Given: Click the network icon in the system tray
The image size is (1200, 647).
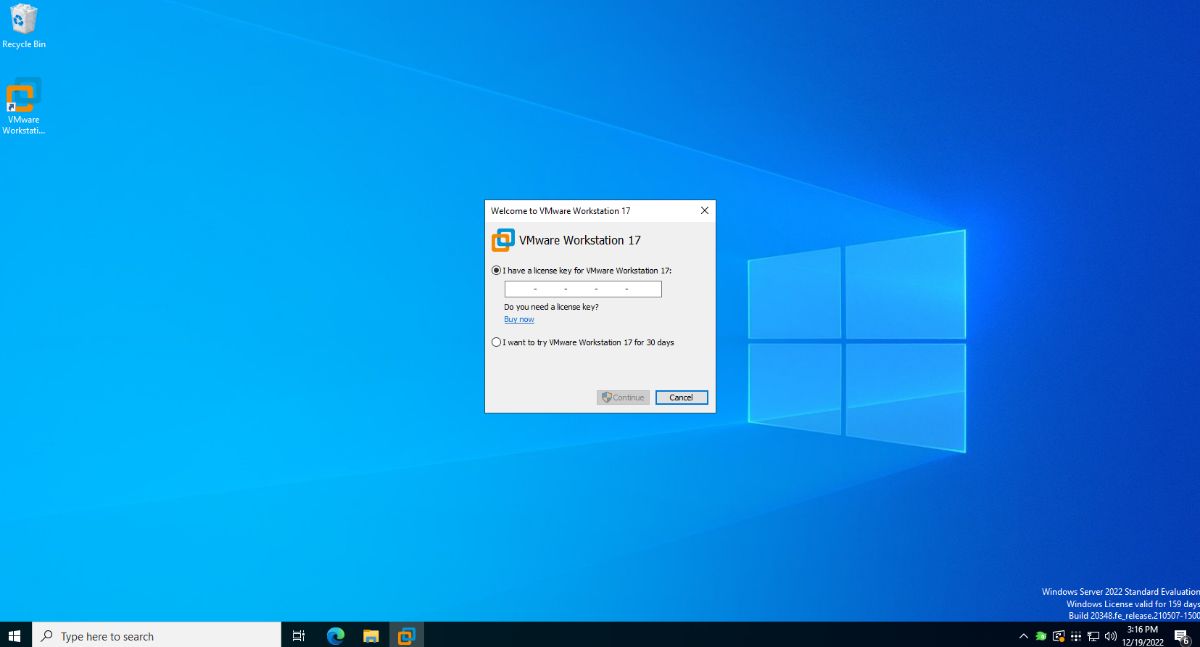Looking at the screenshot, I should 1095,636.
